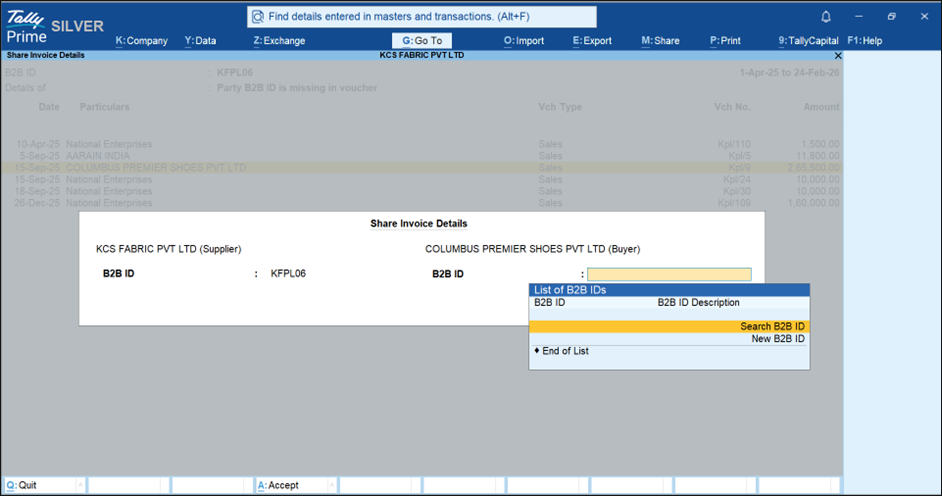Viewport: 942px width, 496px height.
Task: Click Party B2B ID is missing text
Action: pos(297,88)
